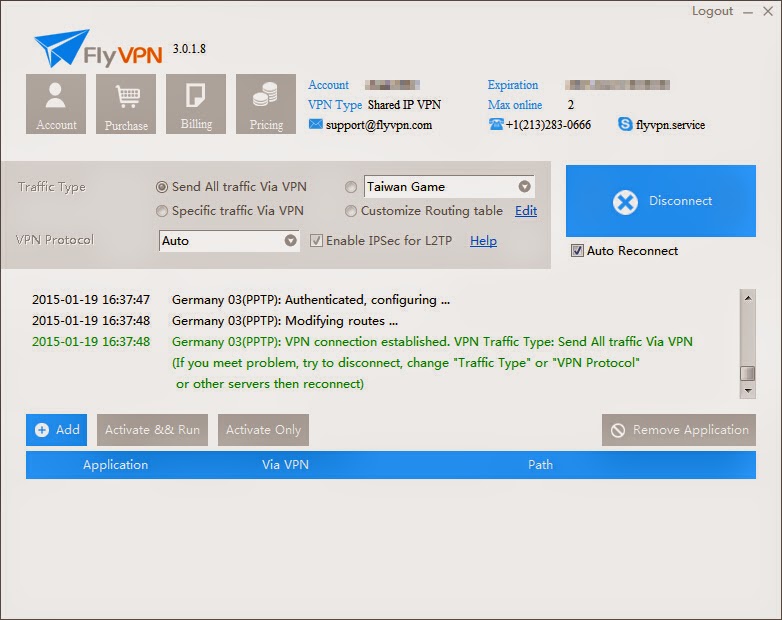Image resolution: width=782 pixels, height=620 pixels.
Task: Open the Account section icon
Action: point(56,104)
